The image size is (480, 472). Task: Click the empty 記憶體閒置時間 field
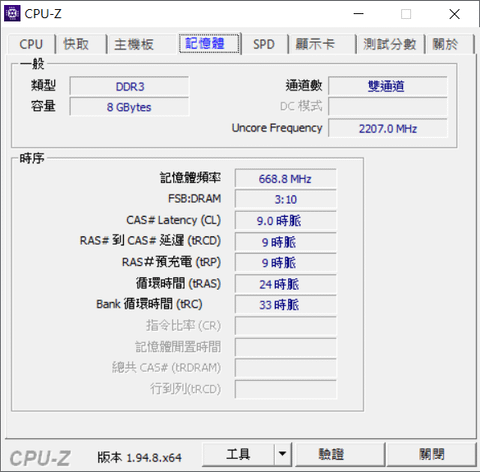pos(285,347)
